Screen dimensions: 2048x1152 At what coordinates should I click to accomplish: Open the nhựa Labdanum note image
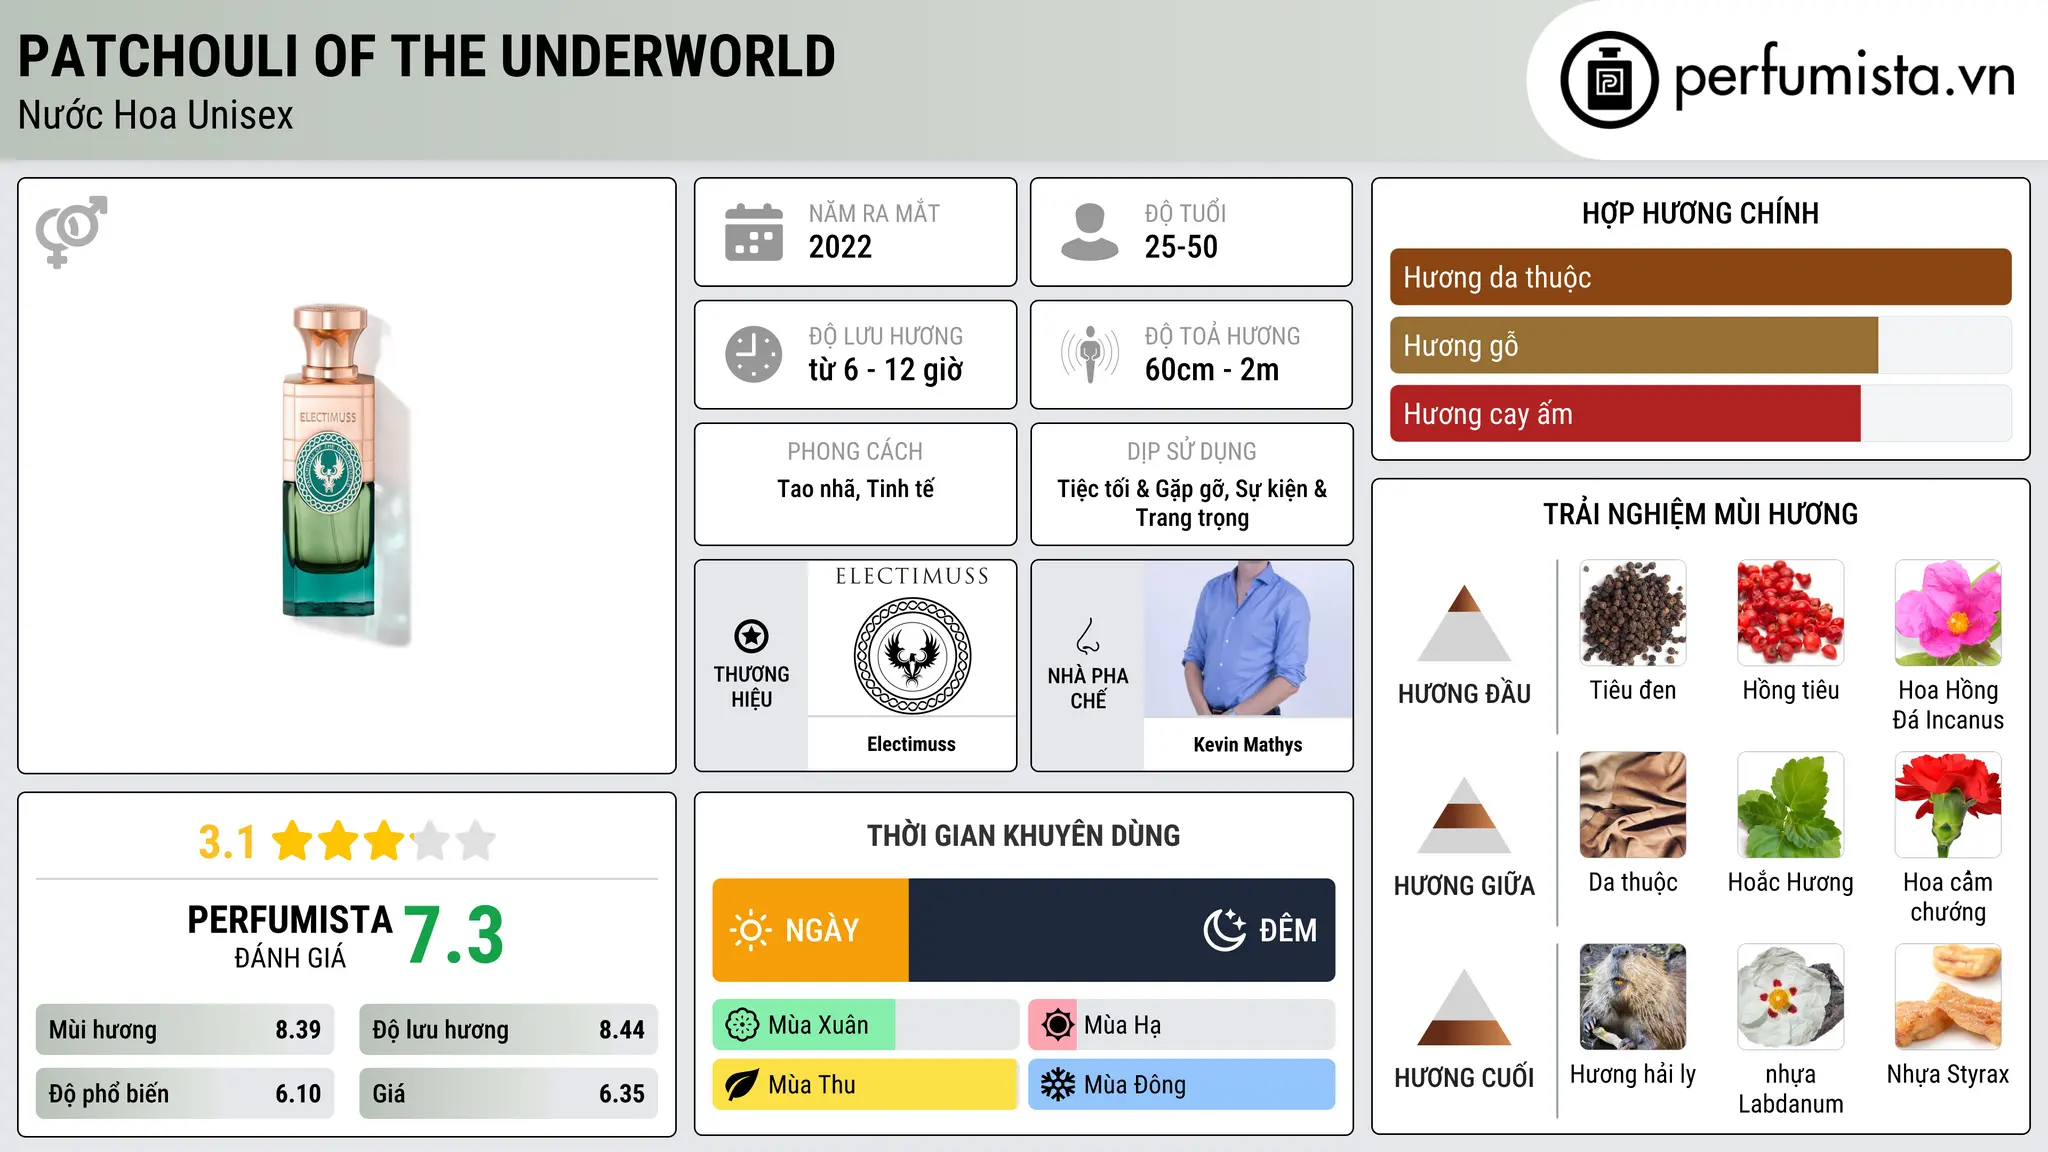point(1791,997)
